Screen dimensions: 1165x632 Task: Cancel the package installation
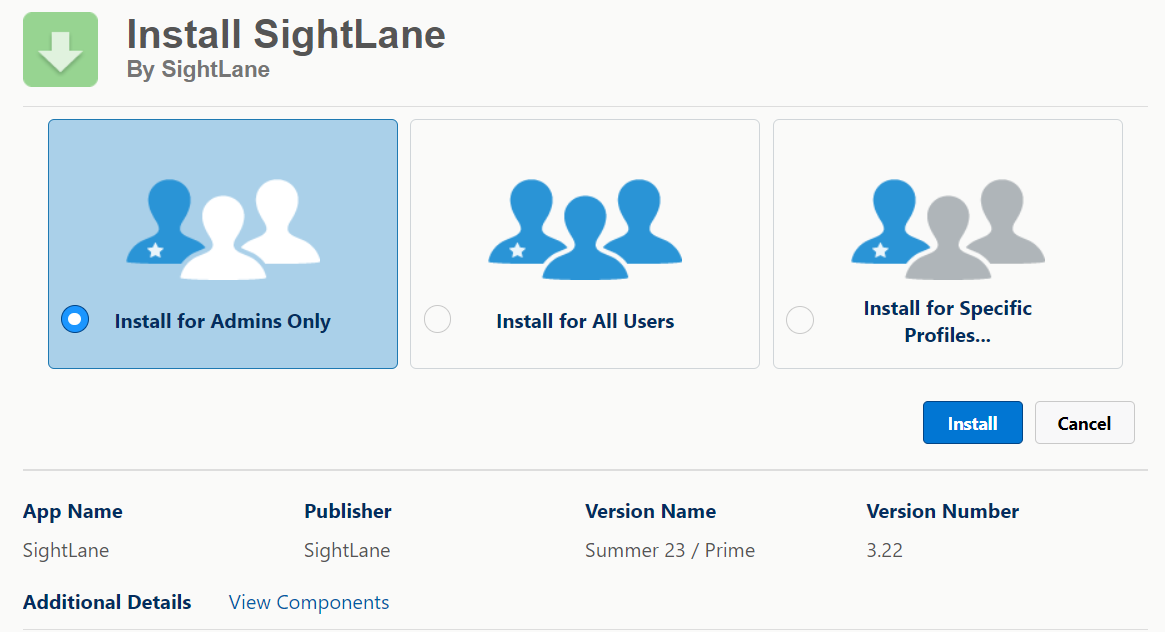pyautogui.click(x=1084, y=423)
